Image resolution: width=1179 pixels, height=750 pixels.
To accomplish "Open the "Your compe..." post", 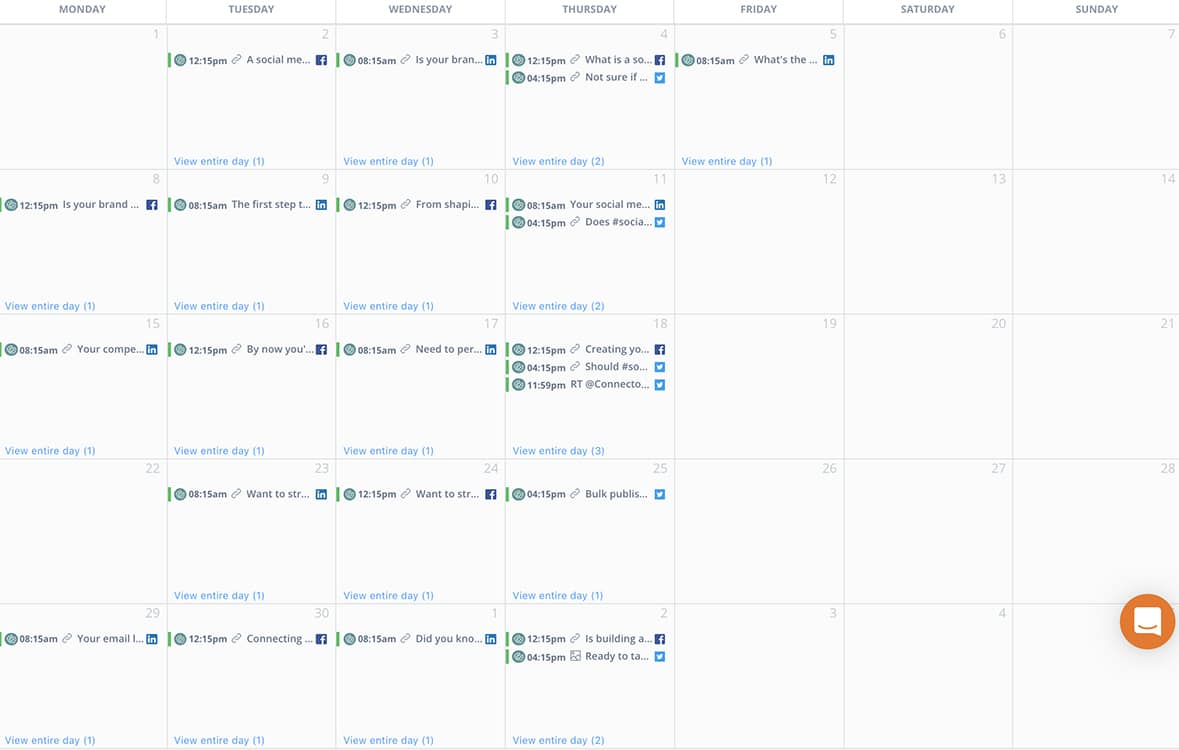I will point(80,350).
